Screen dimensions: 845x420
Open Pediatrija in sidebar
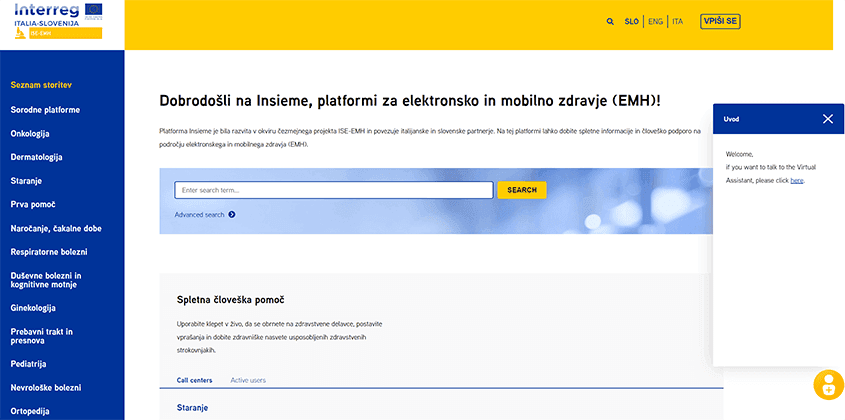(x=29, y=364)
